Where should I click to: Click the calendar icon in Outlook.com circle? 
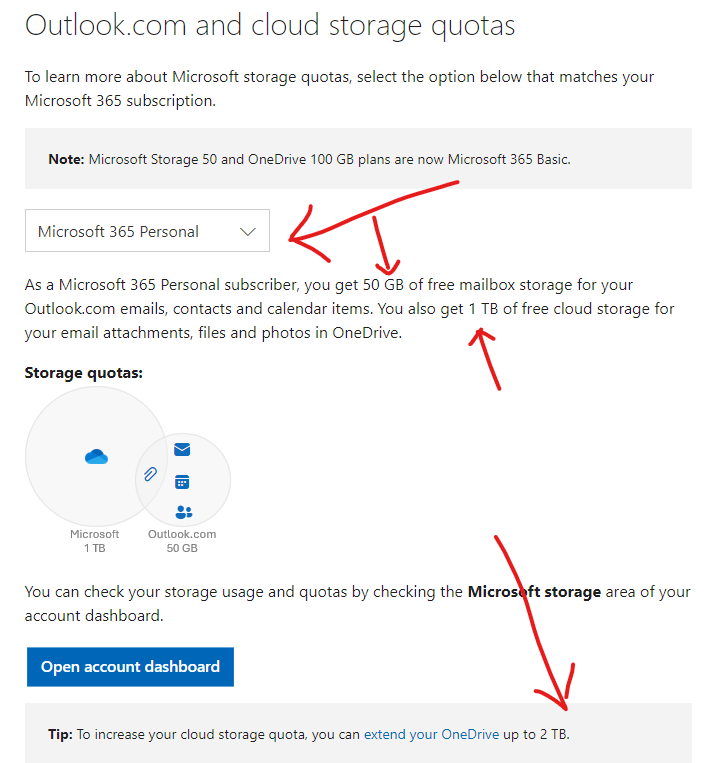[182, 482]
